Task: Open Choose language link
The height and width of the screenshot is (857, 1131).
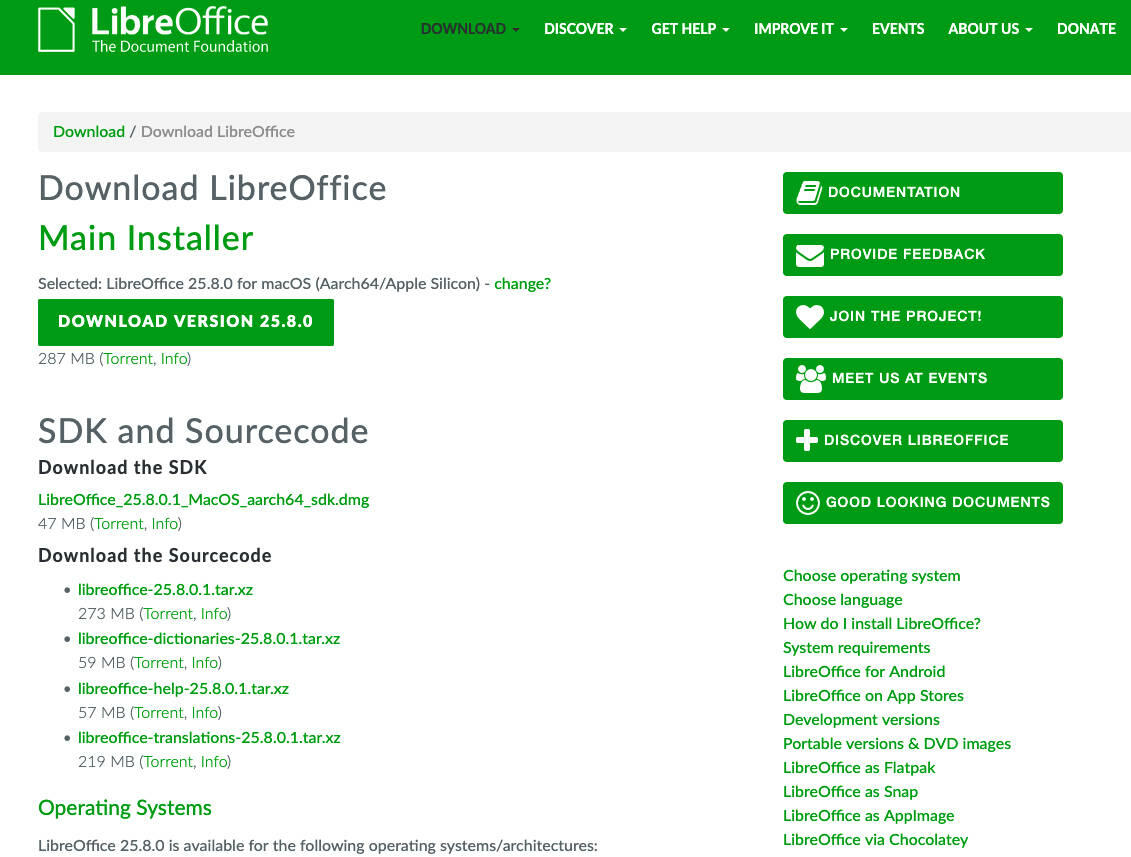Action: pos(842,599)
